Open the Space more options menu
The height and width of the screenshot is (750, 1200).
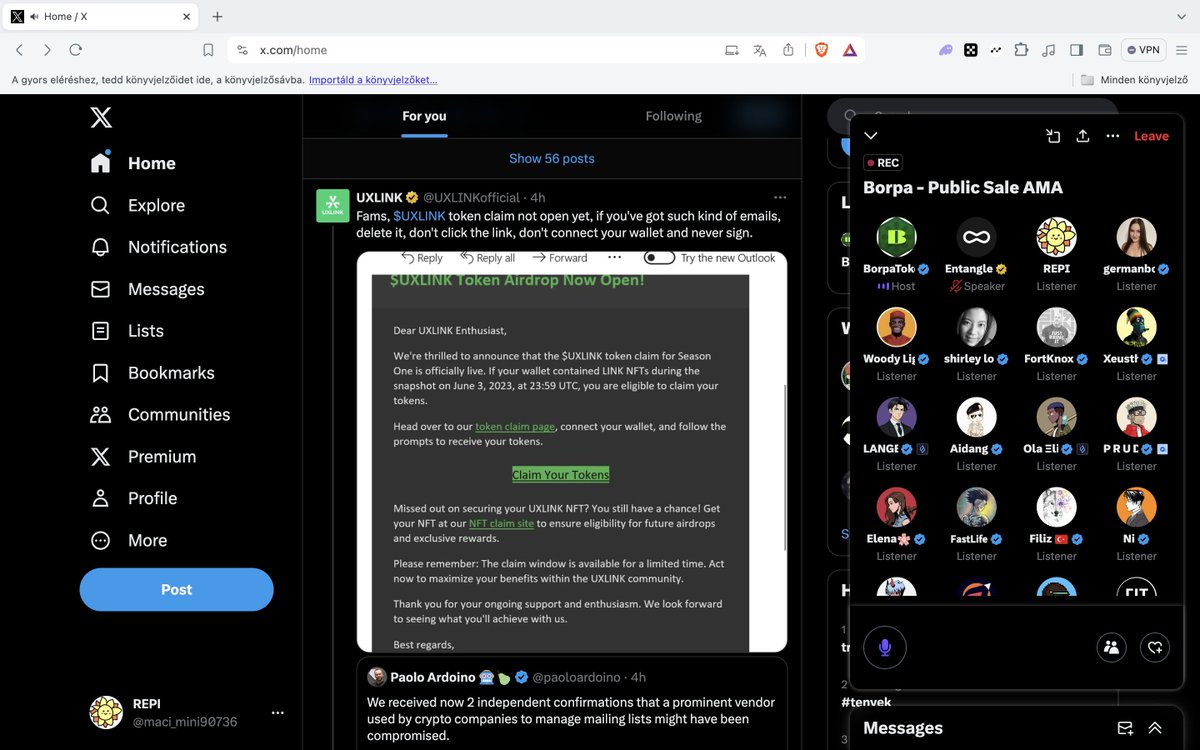point(1113,136)
